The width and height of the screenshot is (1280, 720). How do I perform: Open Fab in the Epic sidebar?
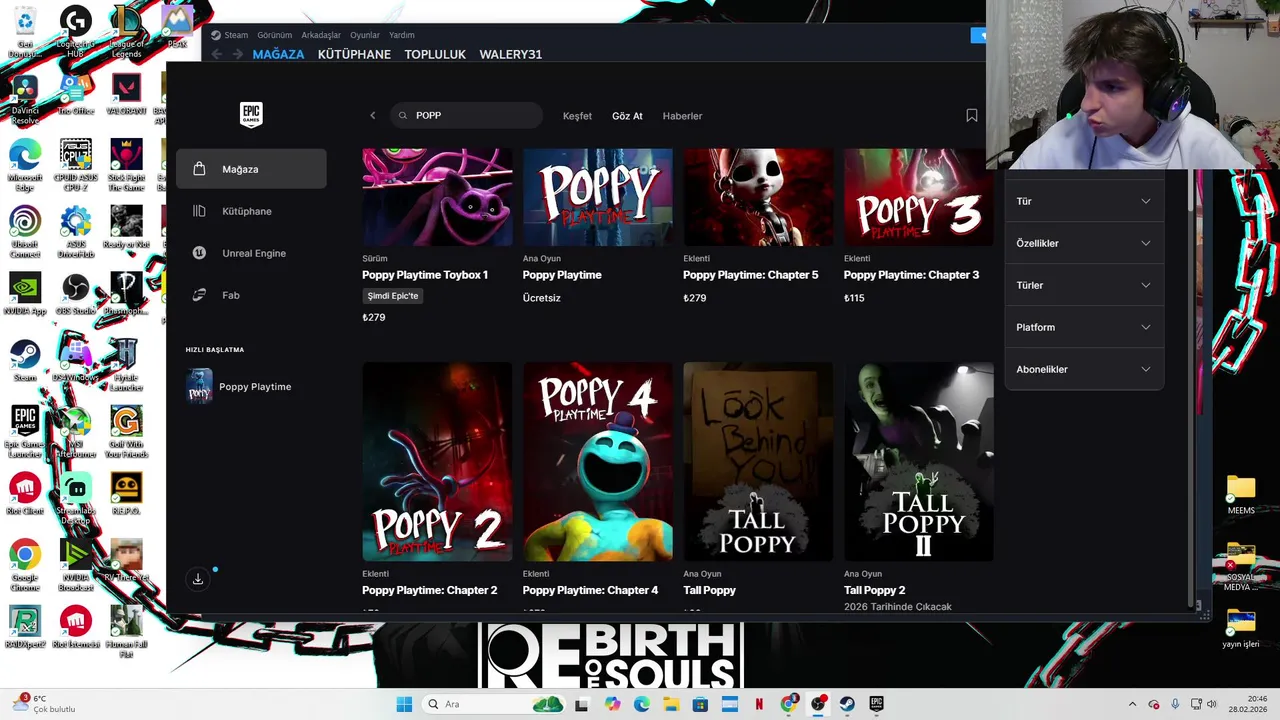click(251, 295)
